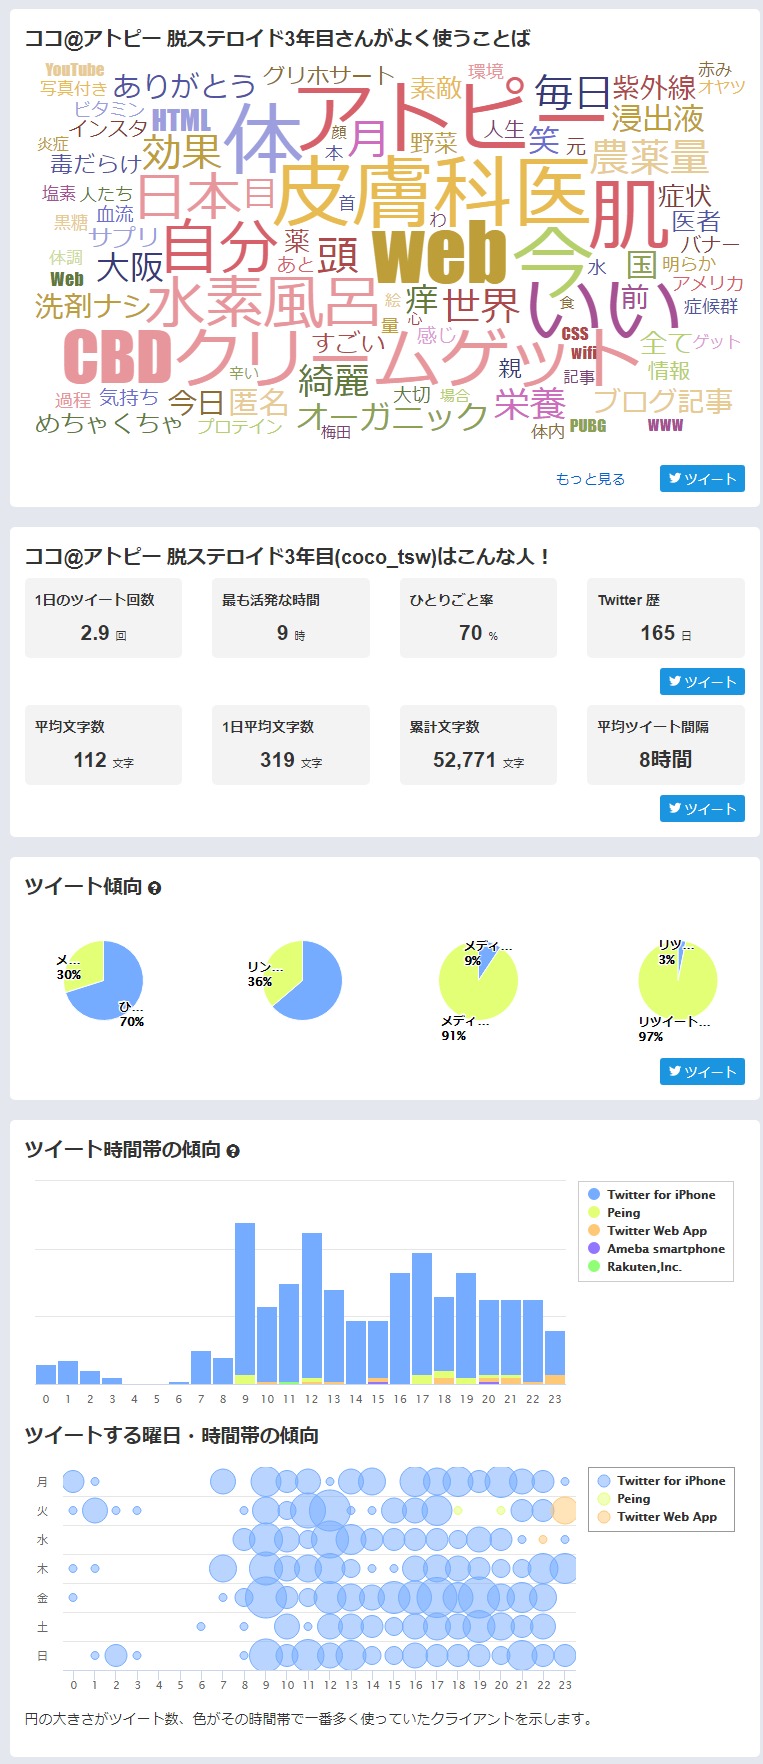Click the word 浸出液 in the word cloud

657,119
